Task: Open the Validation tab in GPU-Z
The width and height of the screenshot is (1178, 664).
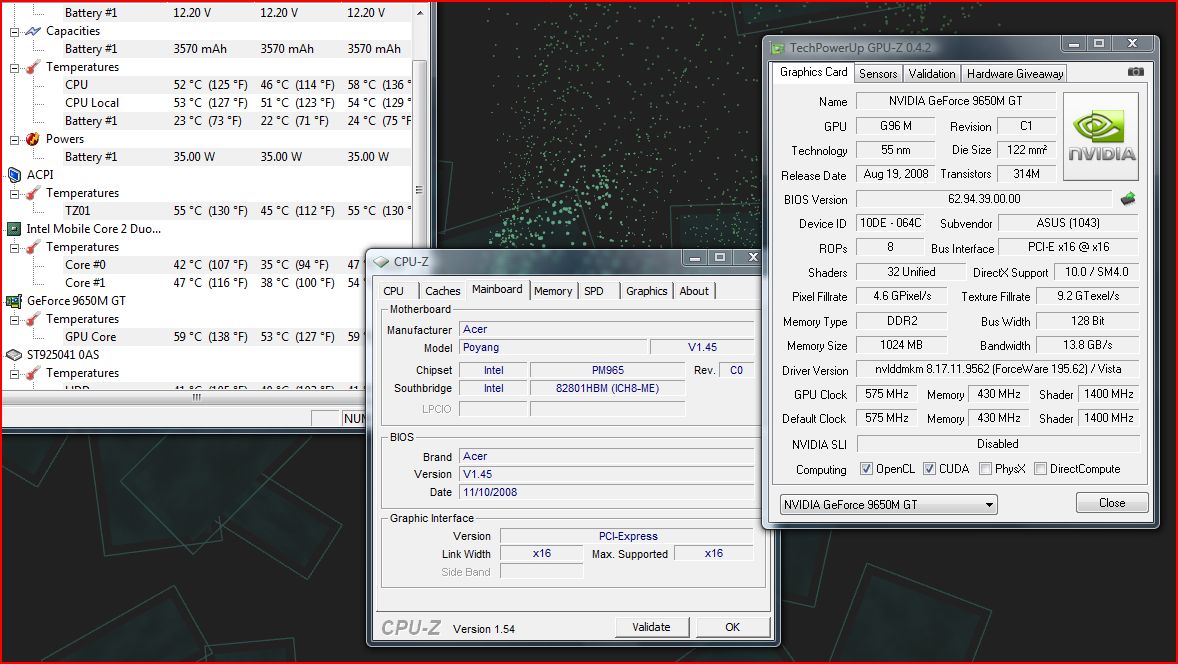Action: coord(932,74)
